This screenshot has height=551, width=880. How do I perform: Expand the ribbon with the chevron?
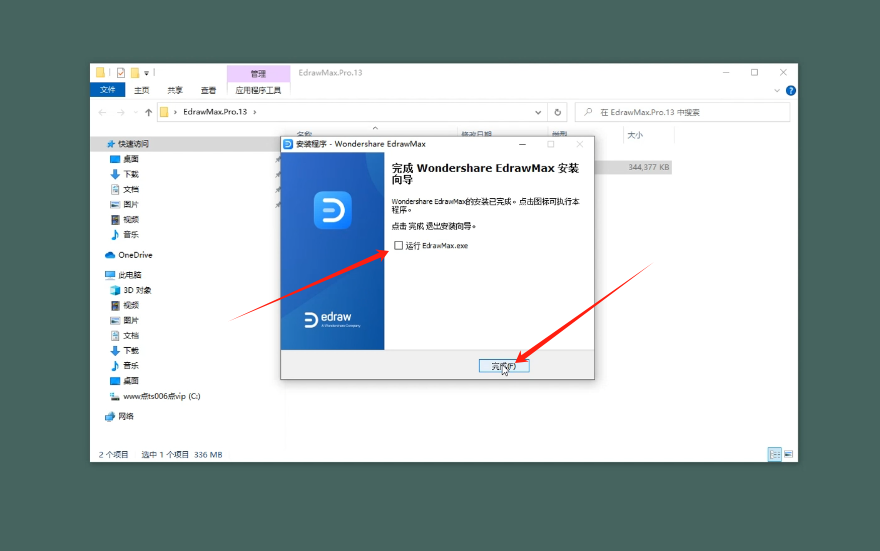(777, 90)
